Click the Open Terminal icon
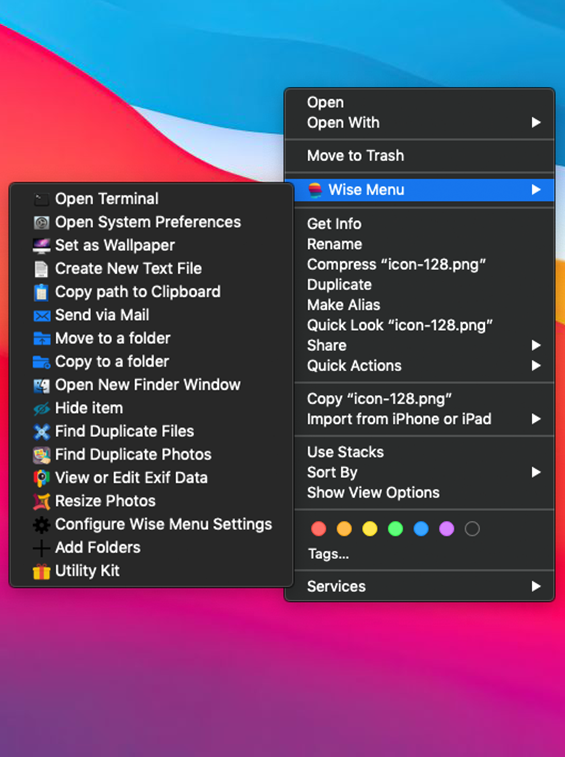This screenshot has width=565, height=757. pos(42,199)
